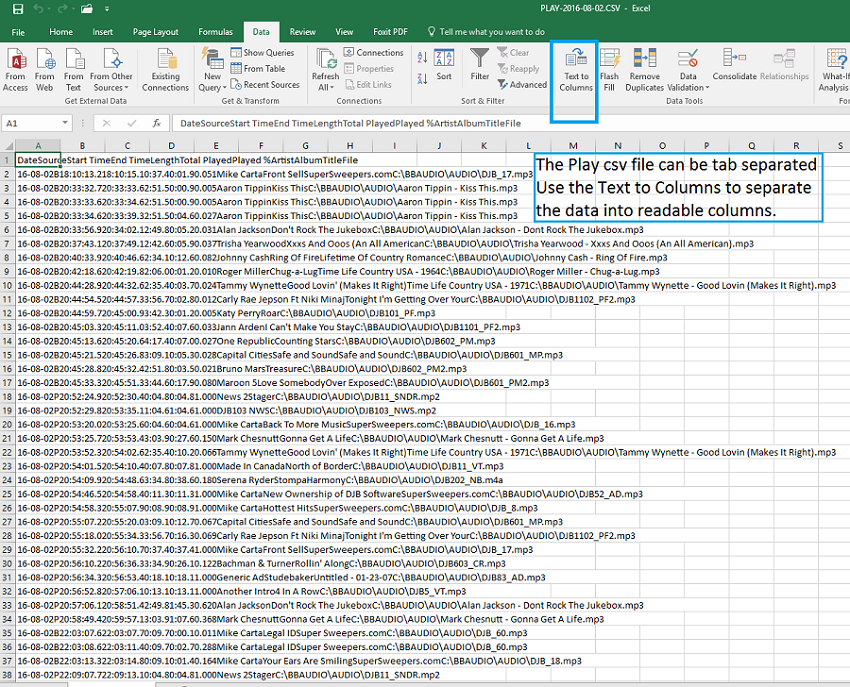Expand the Name Box dropdown arrow
Viewport: 850px width, 687px height.
65,123
